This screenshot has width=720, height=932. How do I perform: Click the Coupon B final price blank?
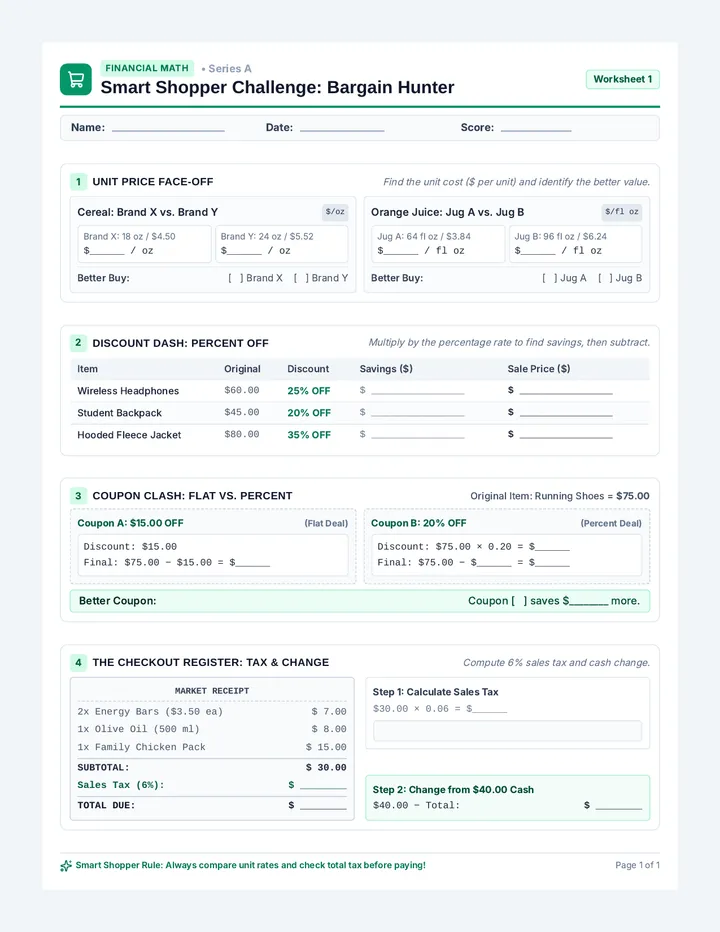[552, 563]
